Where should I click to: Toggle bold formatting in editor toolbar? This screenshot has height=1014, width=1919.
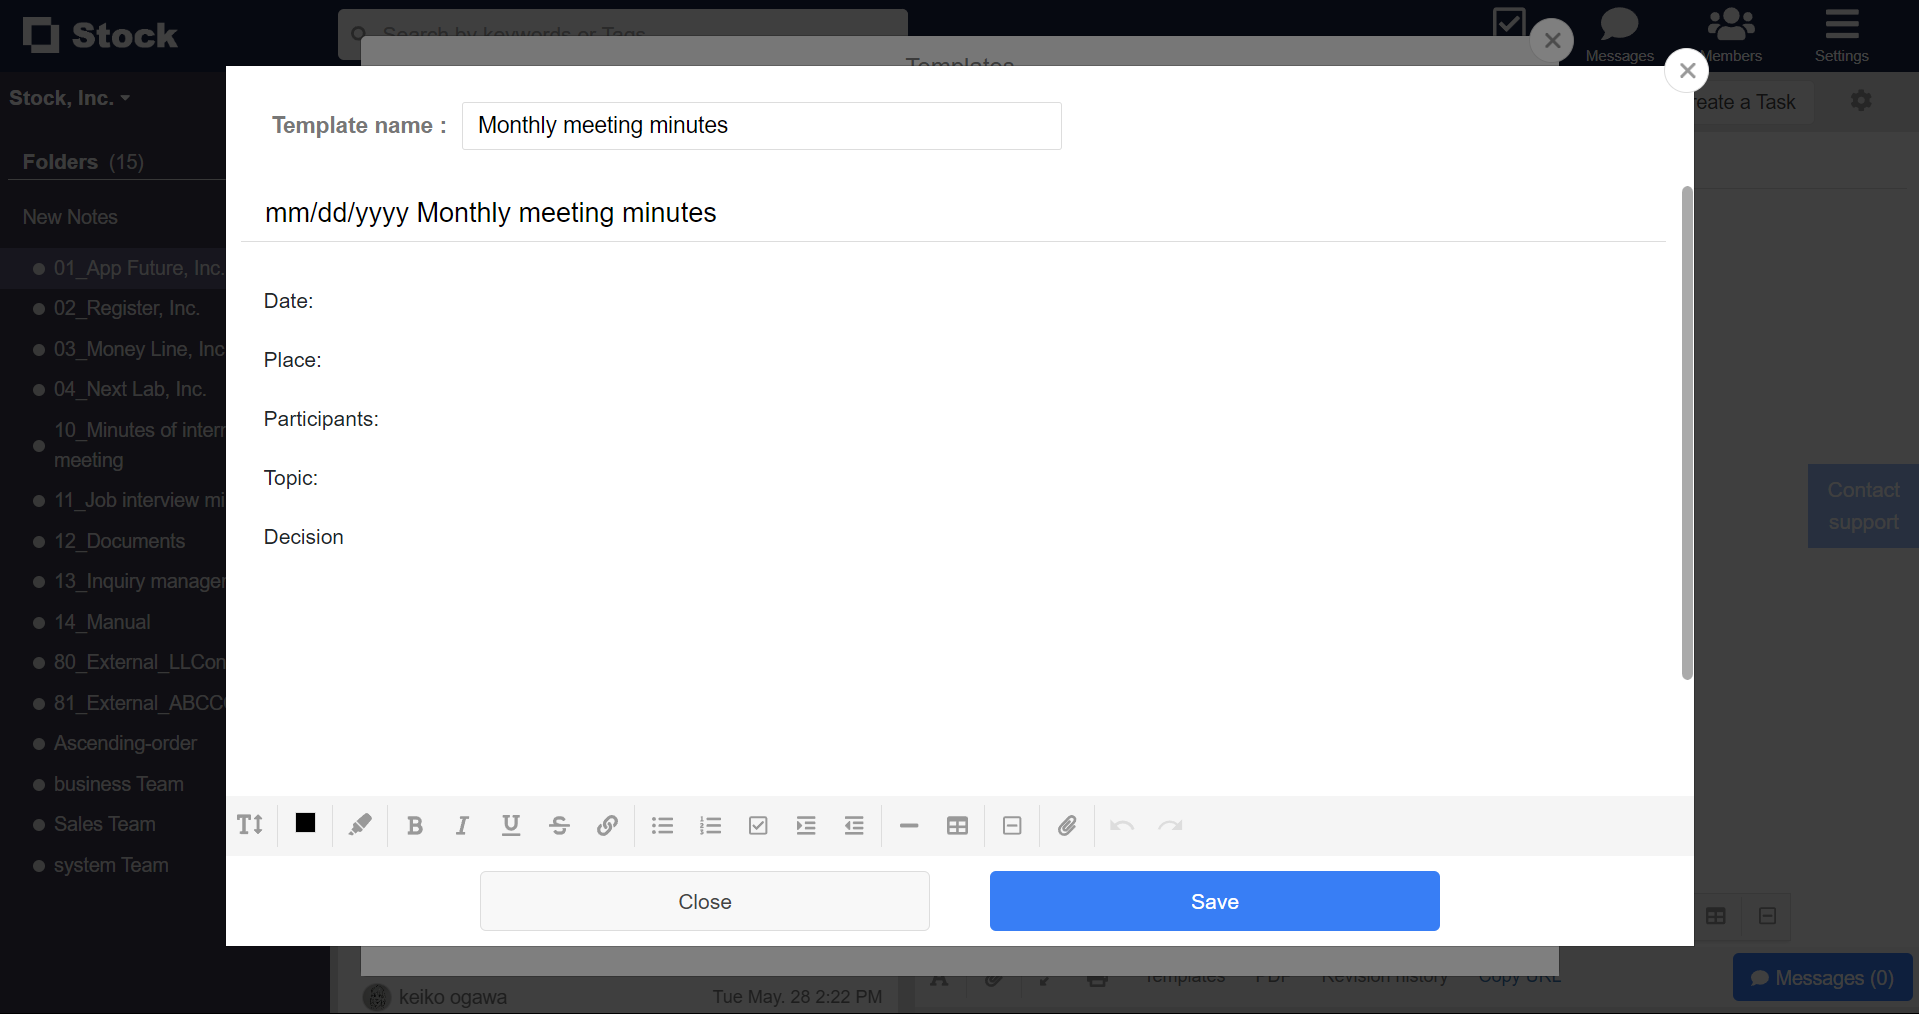[415, 826]
